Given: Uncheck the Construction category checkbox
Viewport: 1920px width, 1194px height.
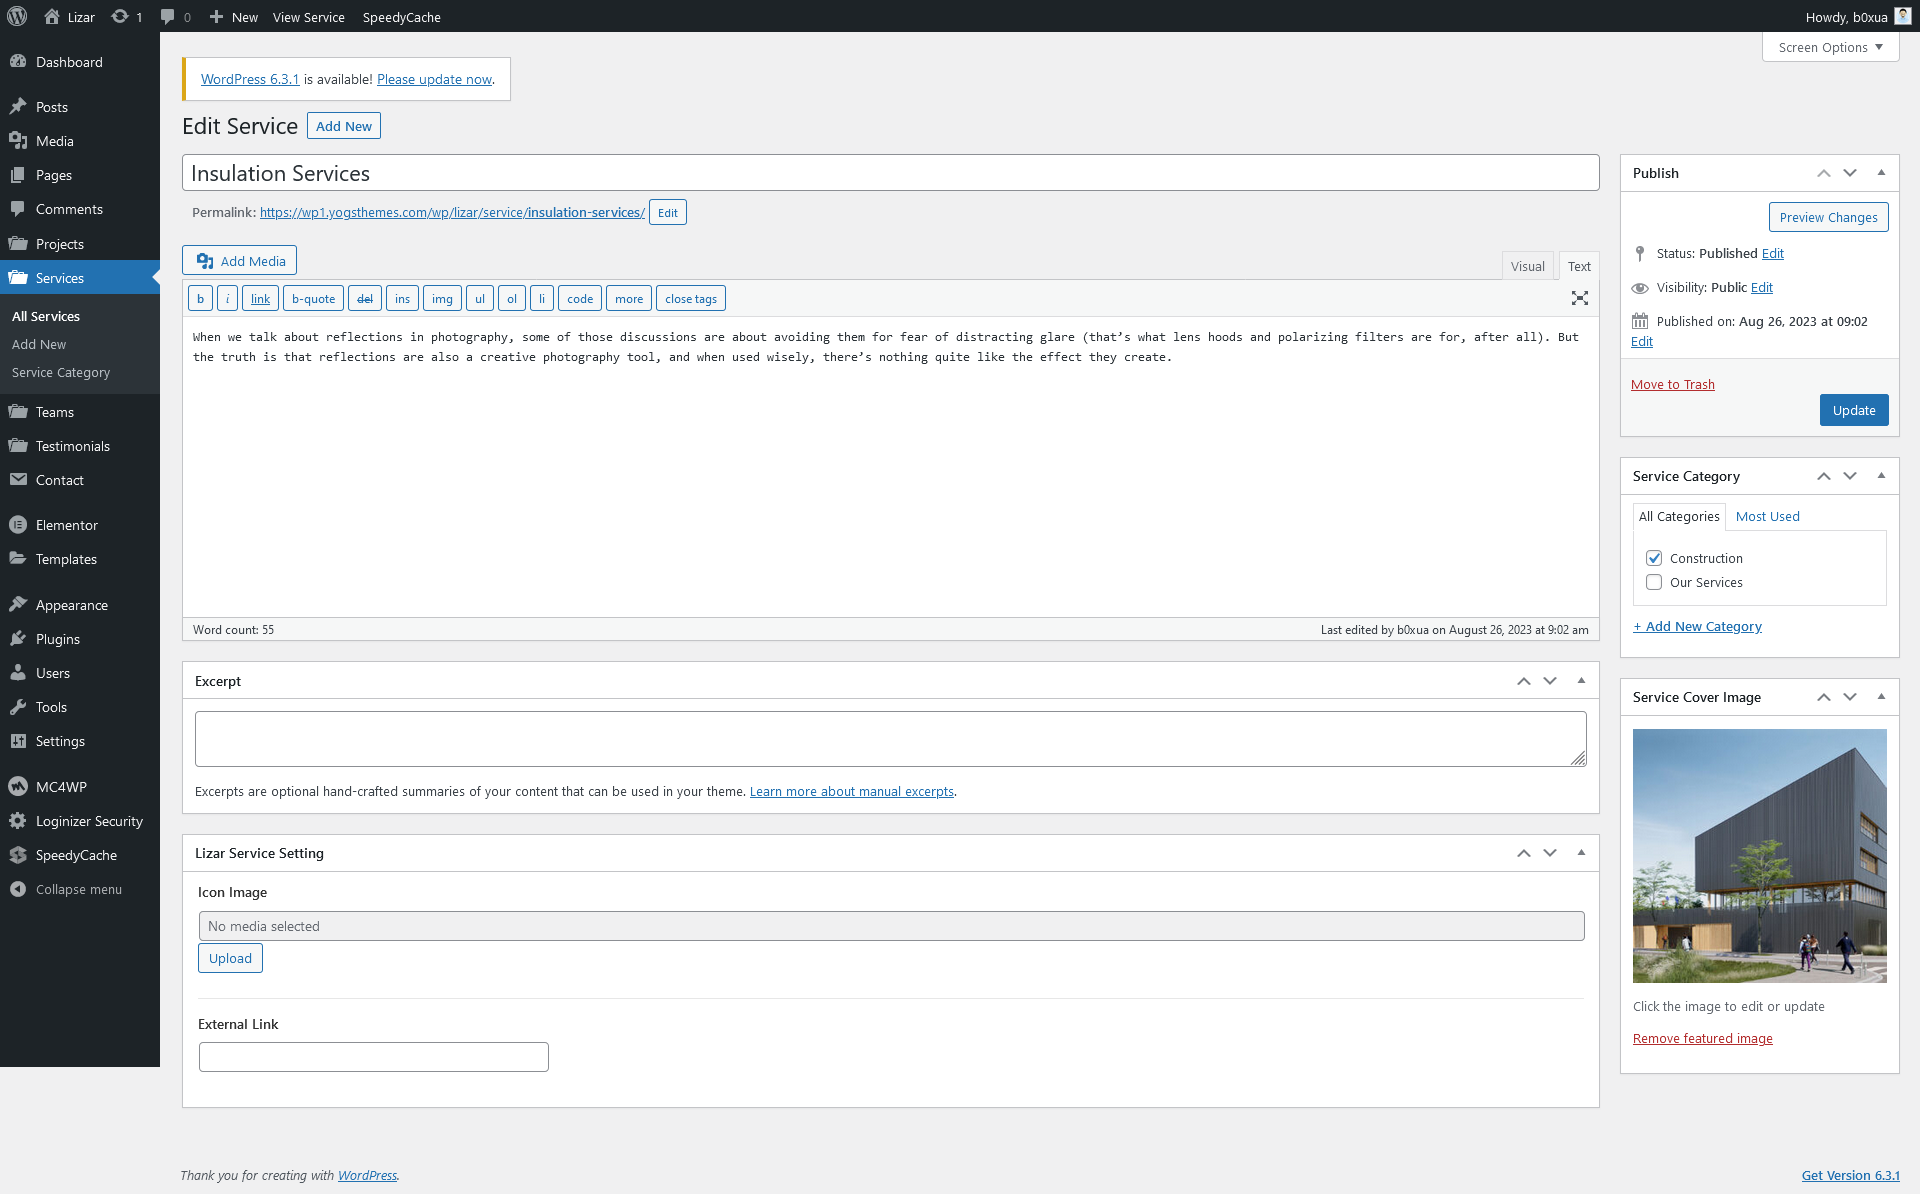Looking at the screenshot, I should 1654,558.
